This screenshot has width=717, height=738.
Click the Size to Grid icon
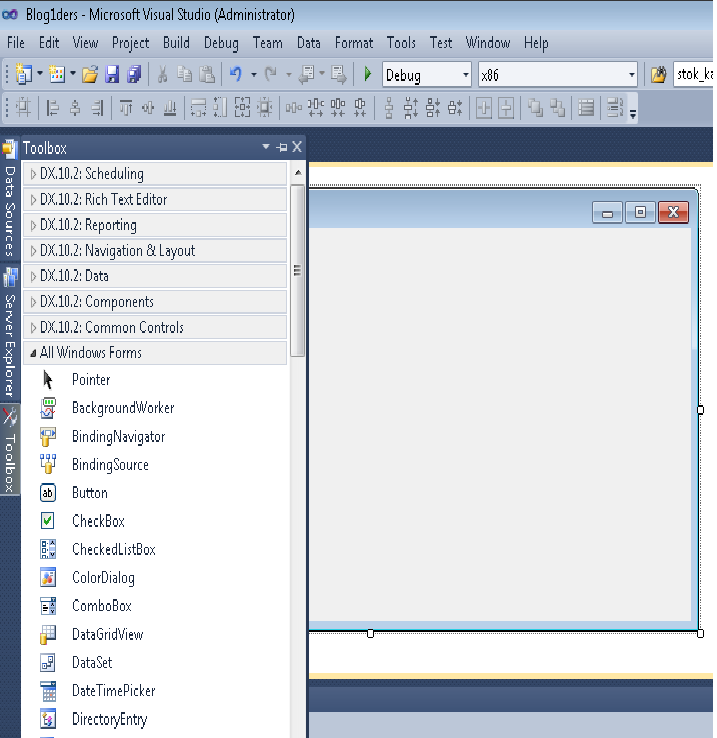pyautogui.click(x=265, y=108)
